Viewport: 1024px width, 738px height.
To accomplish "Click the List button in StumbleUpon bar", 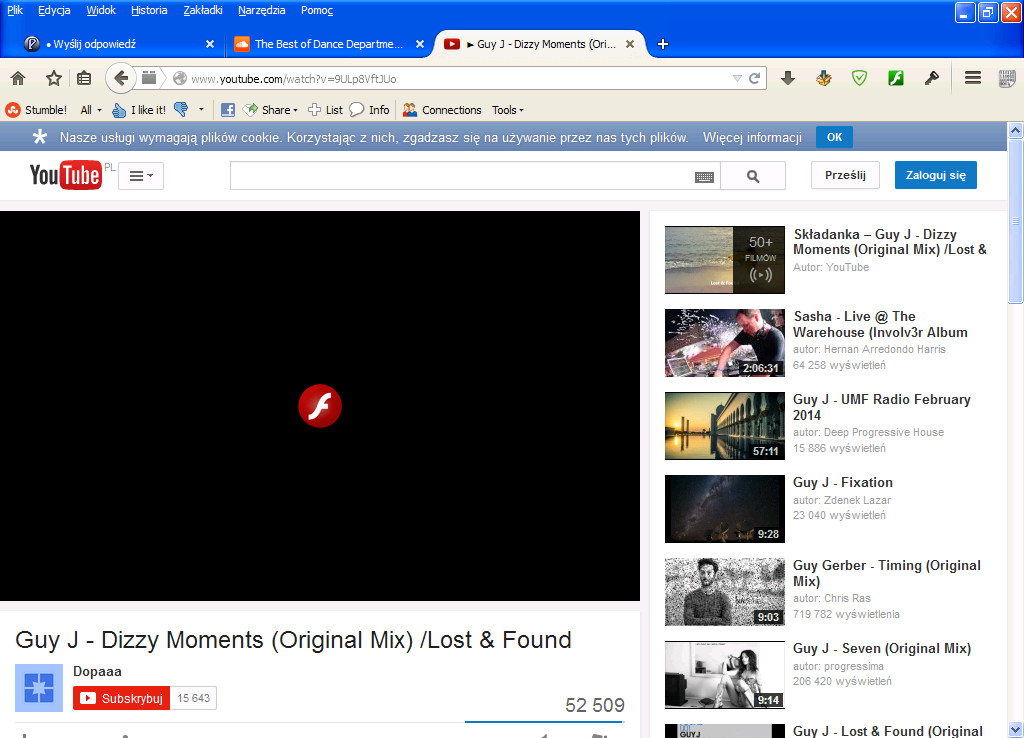I will [325, 110].
